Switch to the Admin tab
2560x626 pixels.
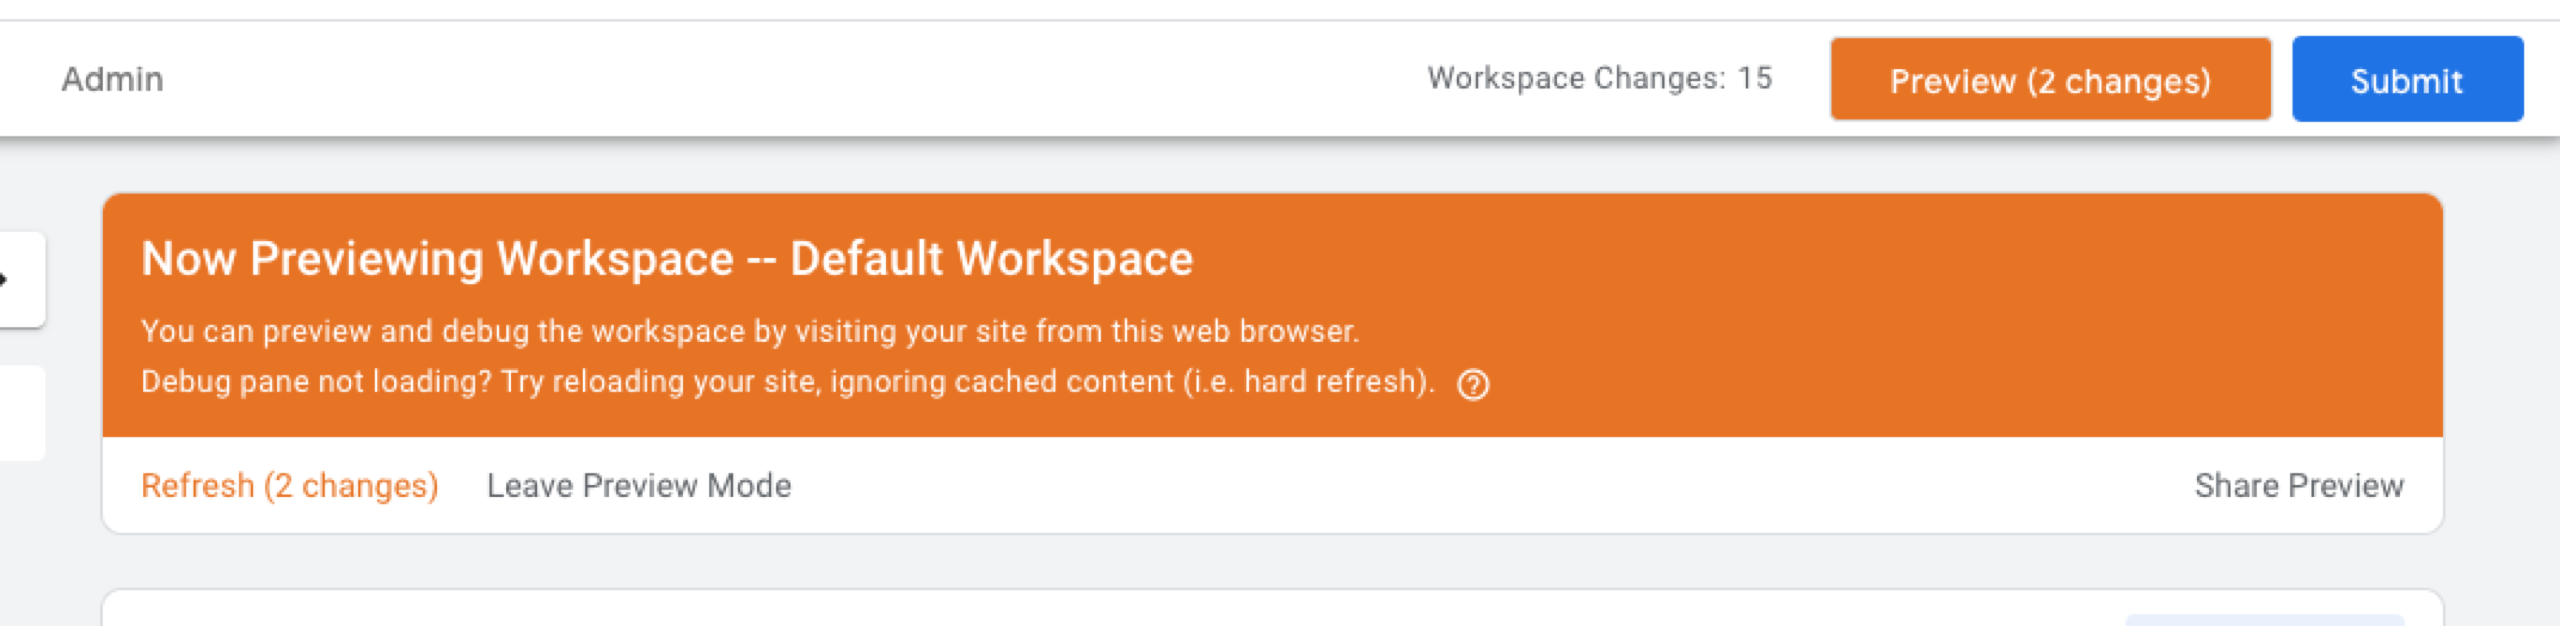pos(112,79)
